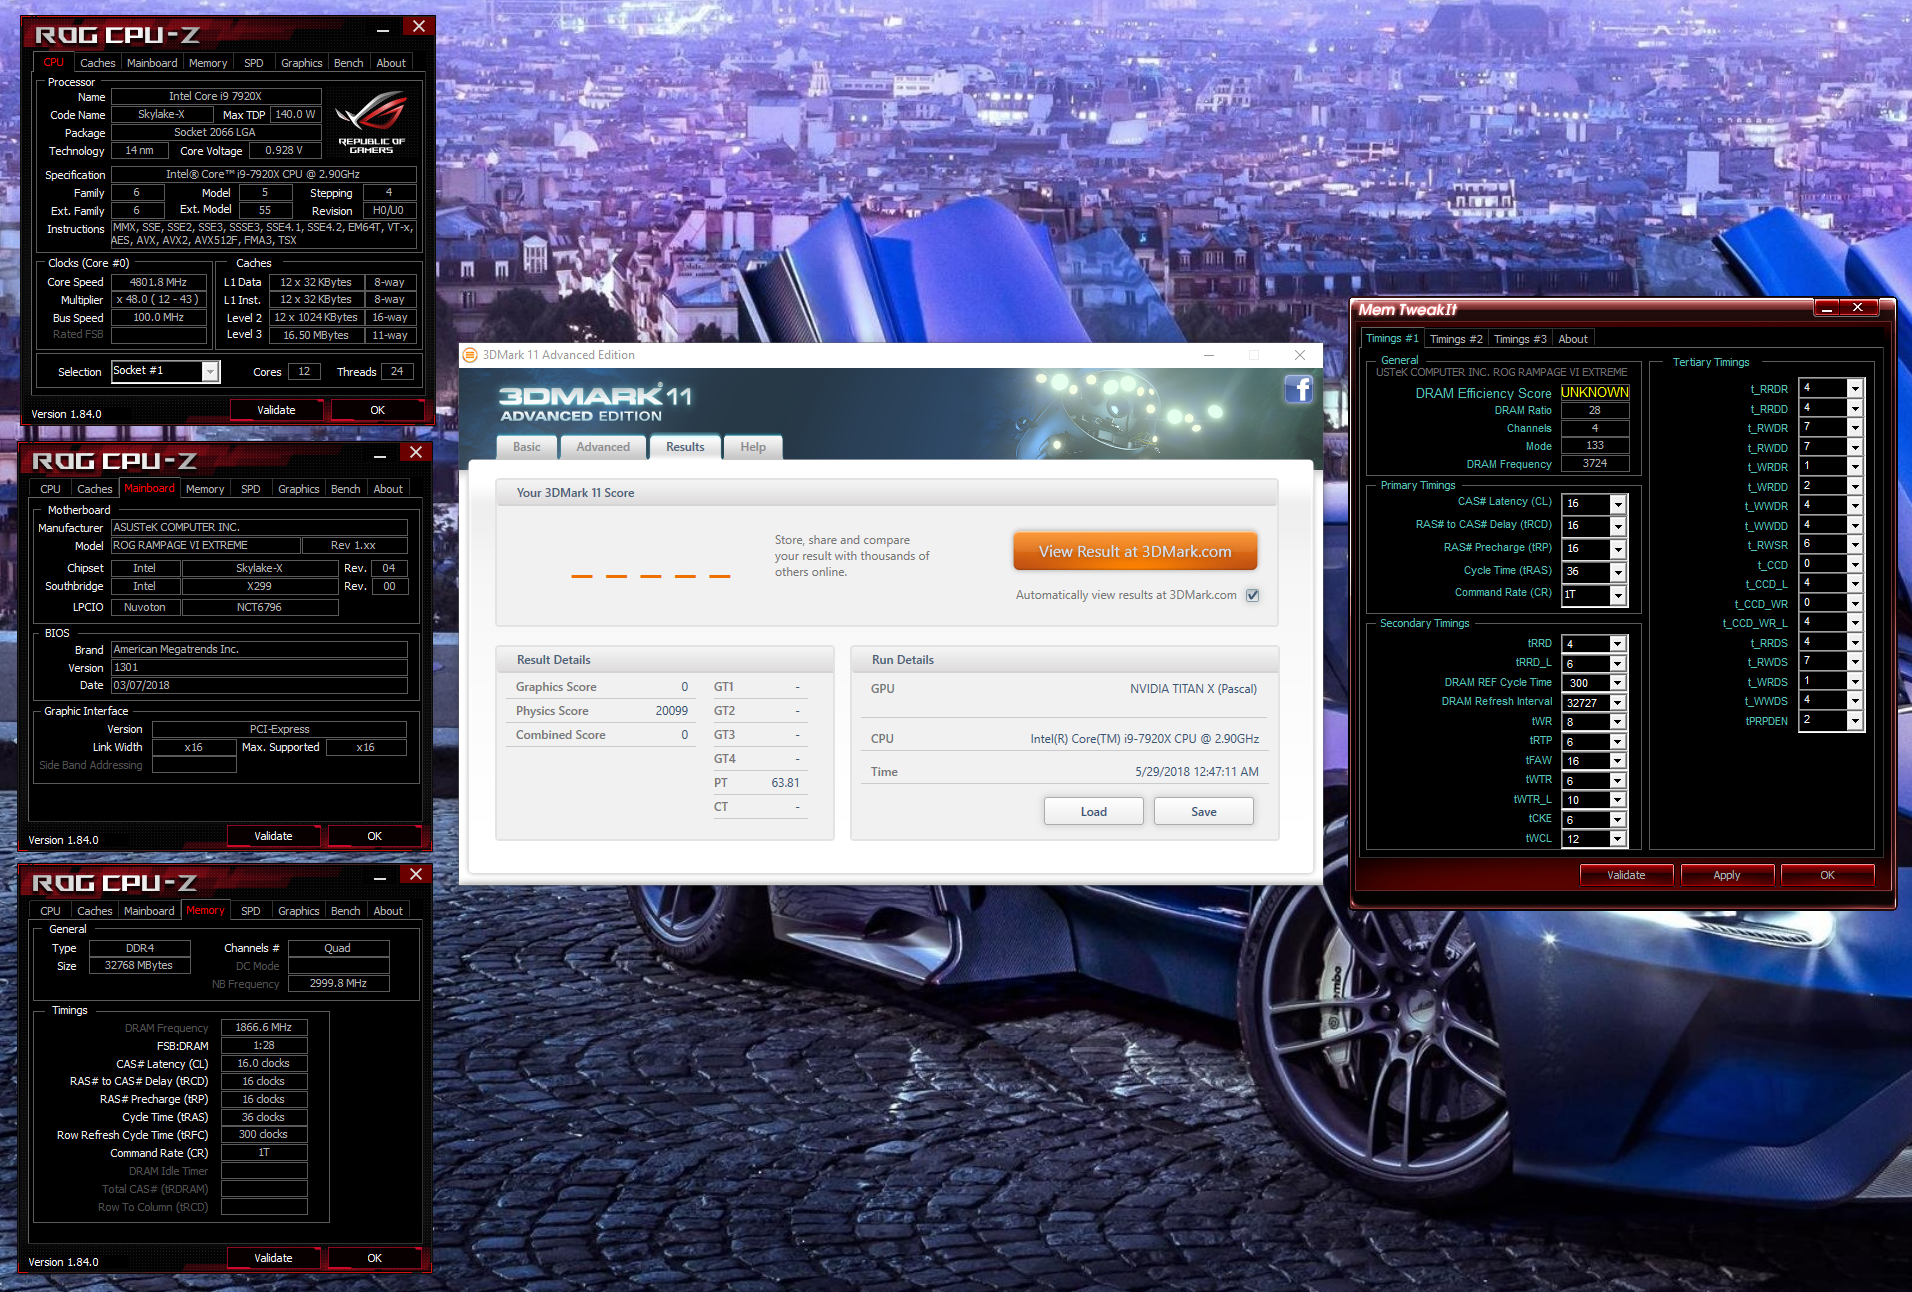Expand the RAS# to CAS# Delay (tRCD) dropdown
This screenshot has width=1912, height=1292.
pos(1617,527)
